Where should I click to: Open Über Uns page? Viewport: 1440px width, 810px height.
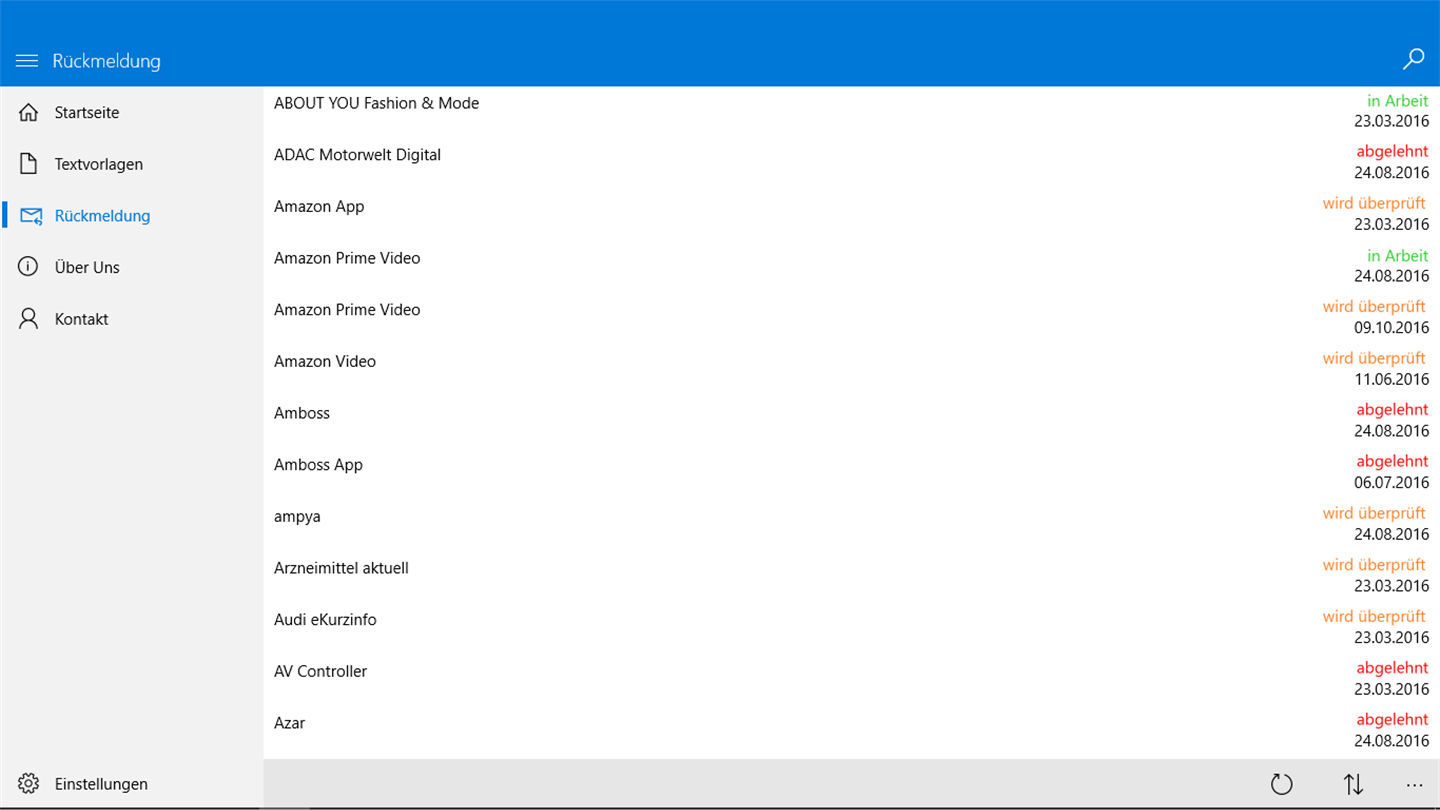pyautogui.click(x=131, y=267)
